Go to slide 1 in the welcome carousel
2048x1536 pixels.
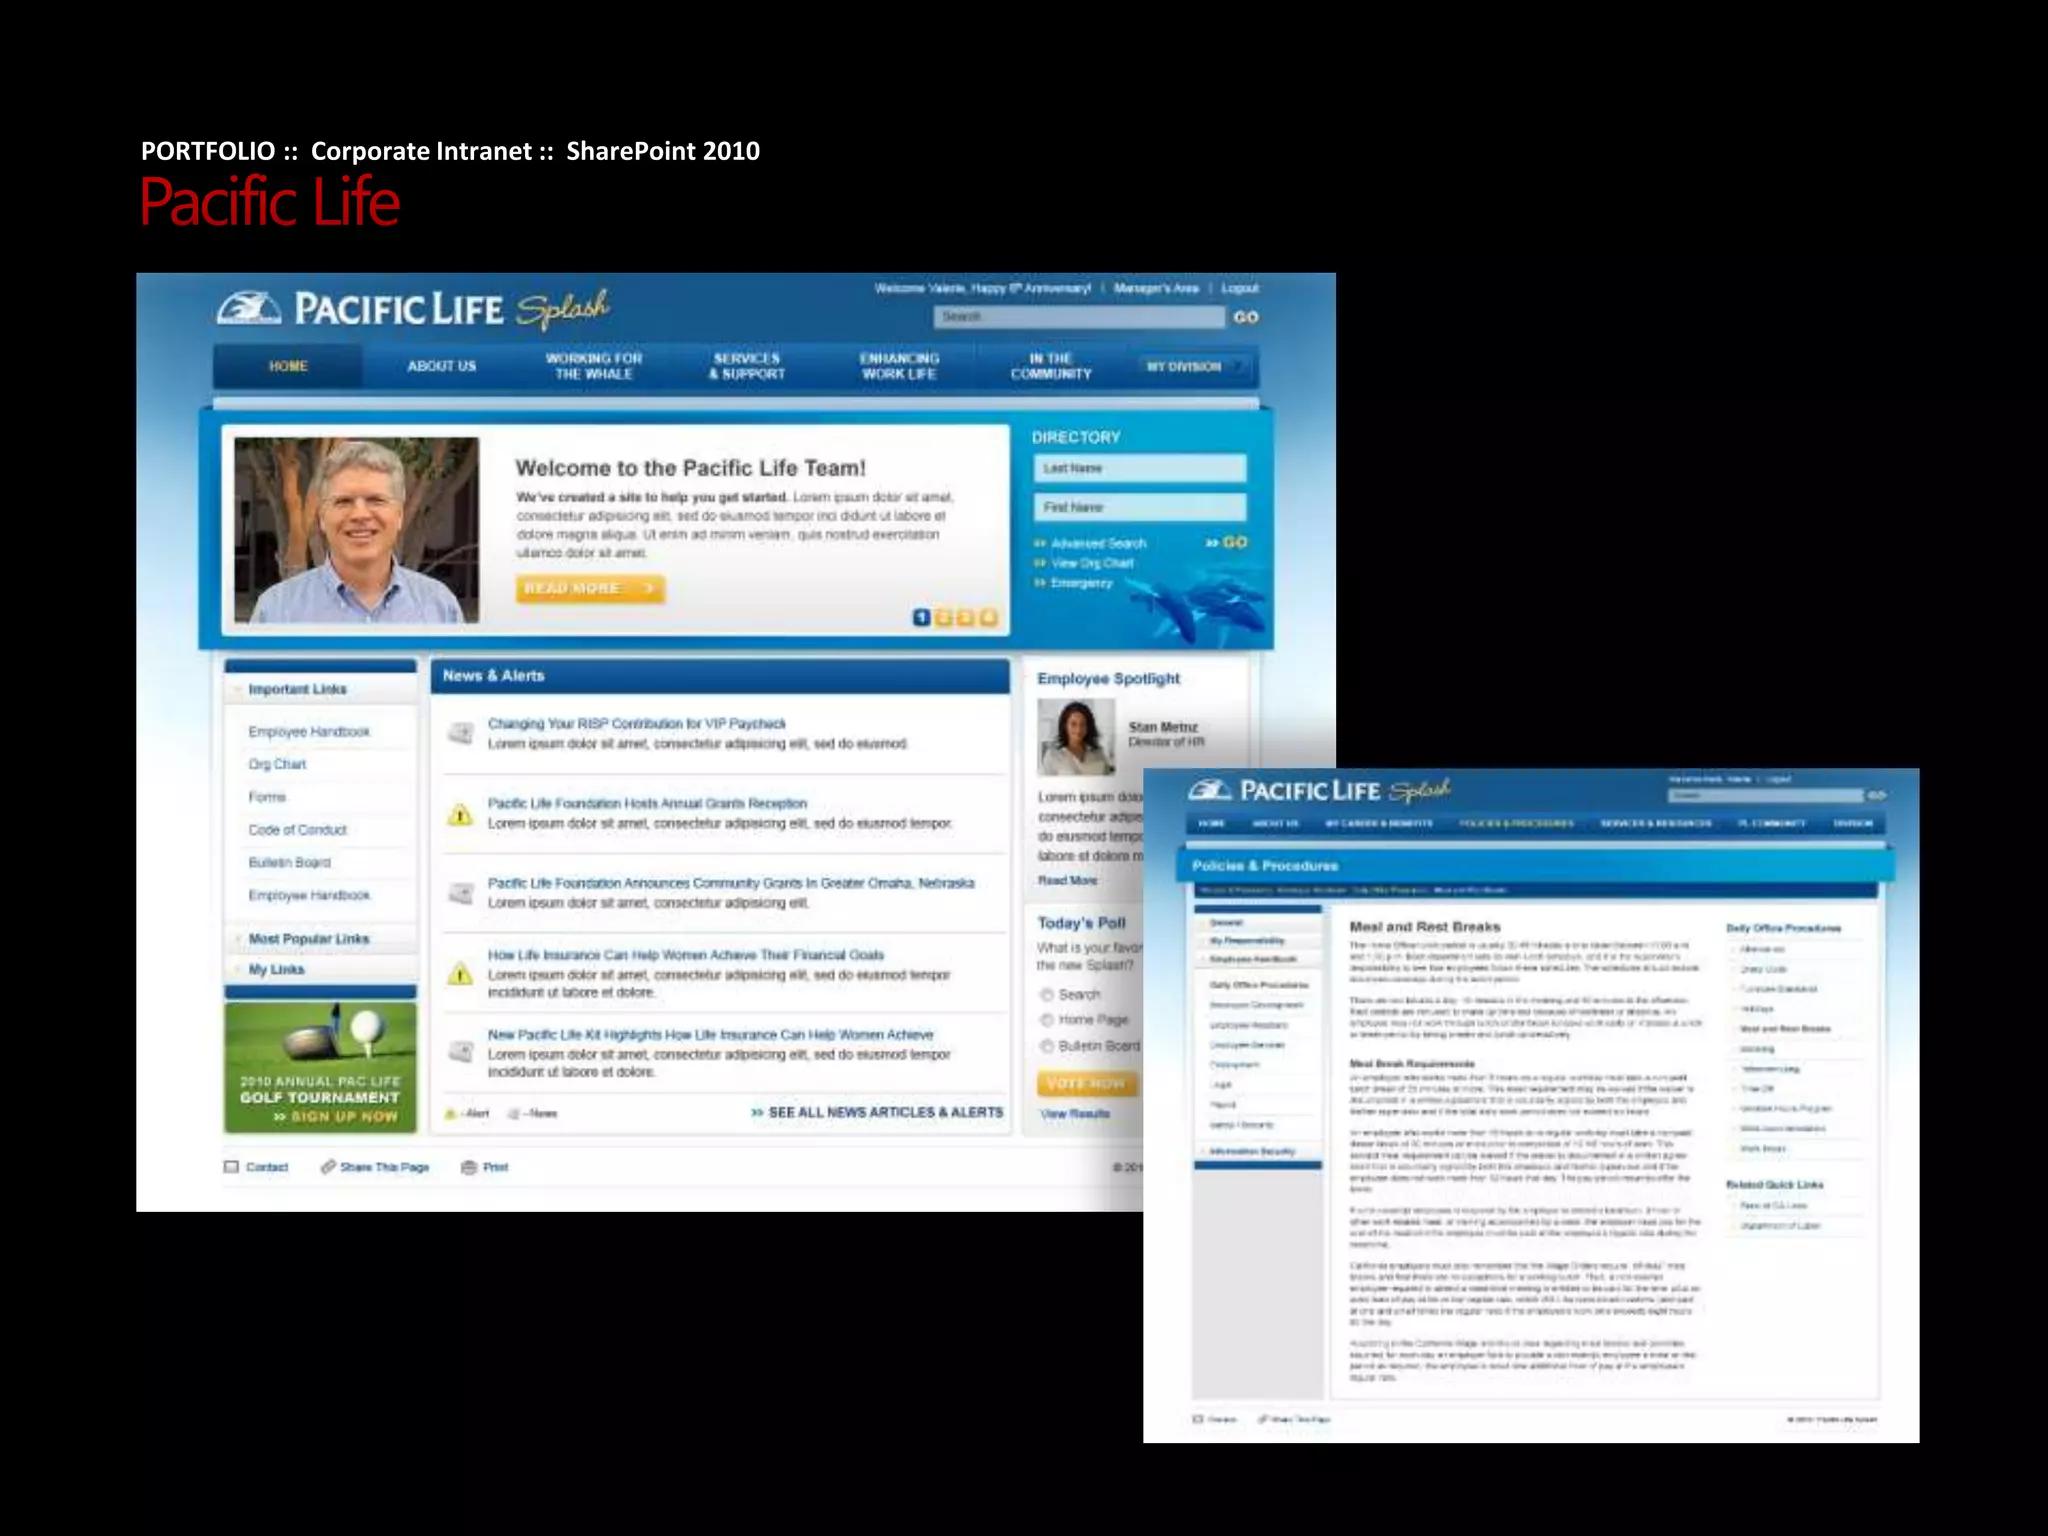point(922,617)
